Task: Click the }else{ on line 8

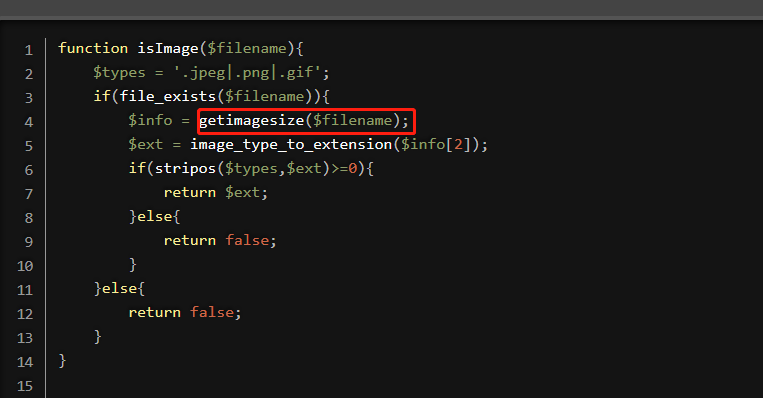Action: tap(155, 217)
